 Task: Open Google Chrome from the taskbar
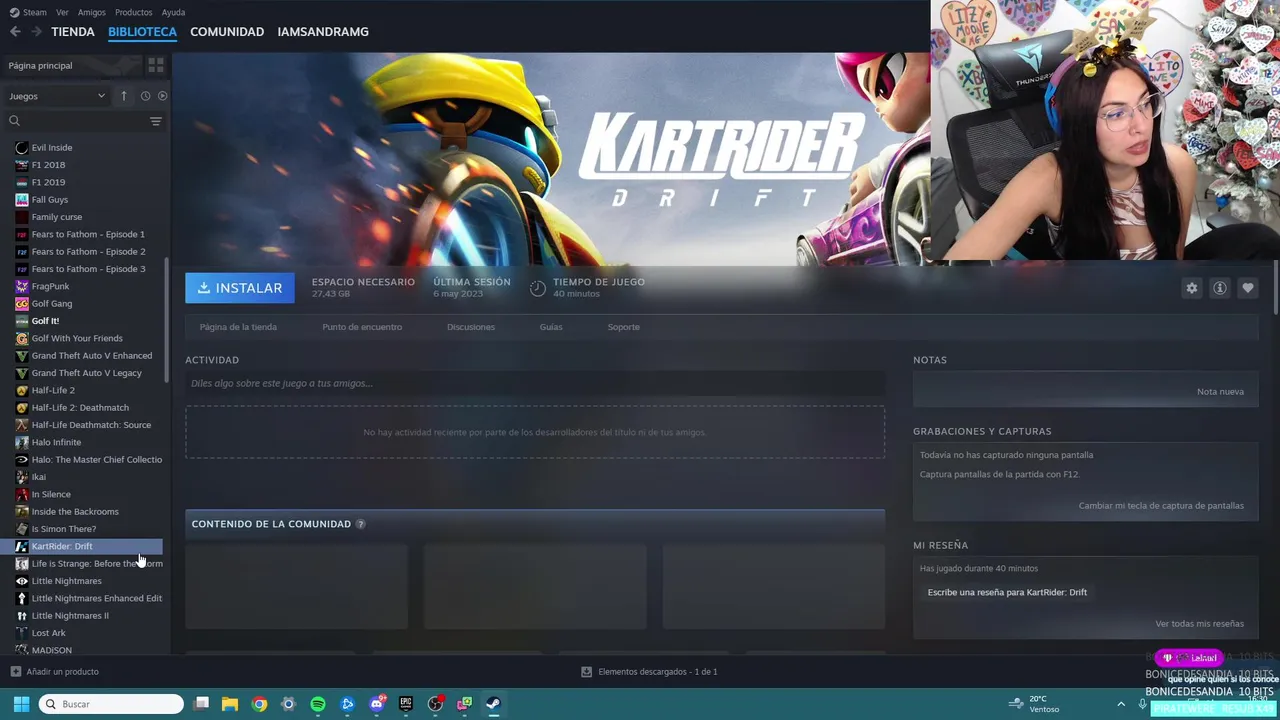260,704
